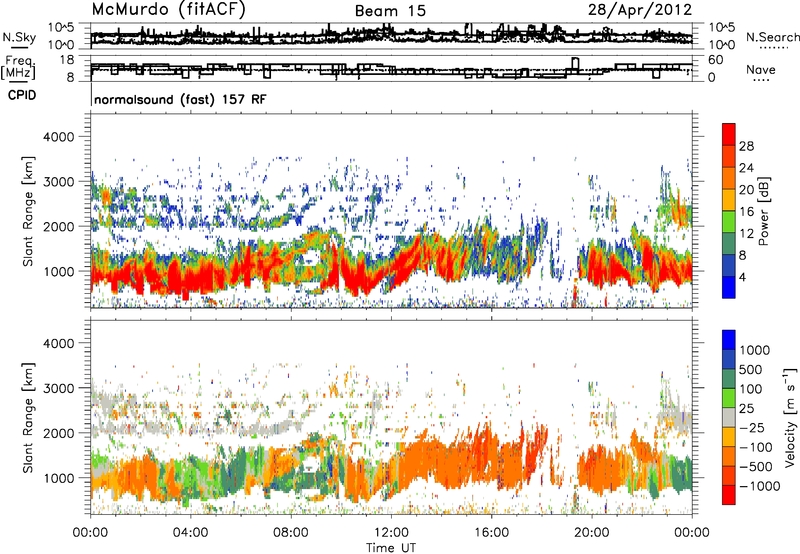Click the 24 tick on Power colorbar
The height and width of the screenshot is (554, 800).
pos(746,168)
